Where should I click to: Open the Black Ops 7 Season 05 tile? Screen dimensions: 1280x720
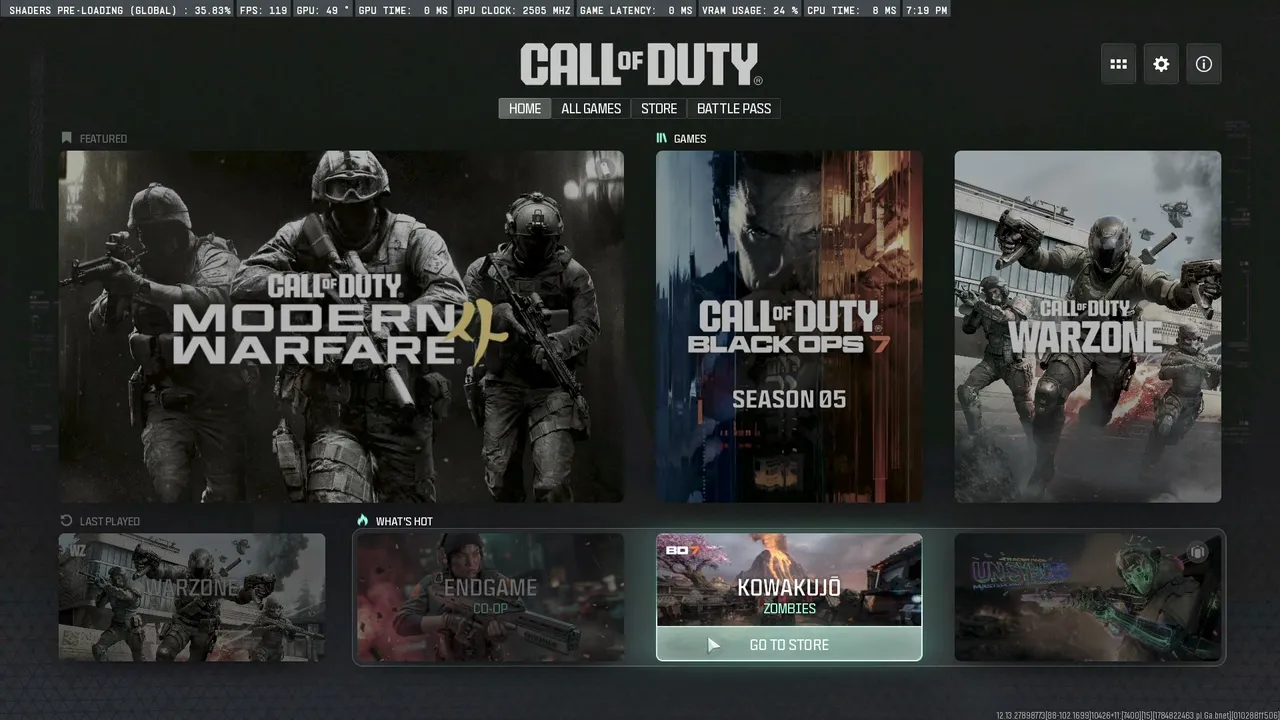click(789, 327)
